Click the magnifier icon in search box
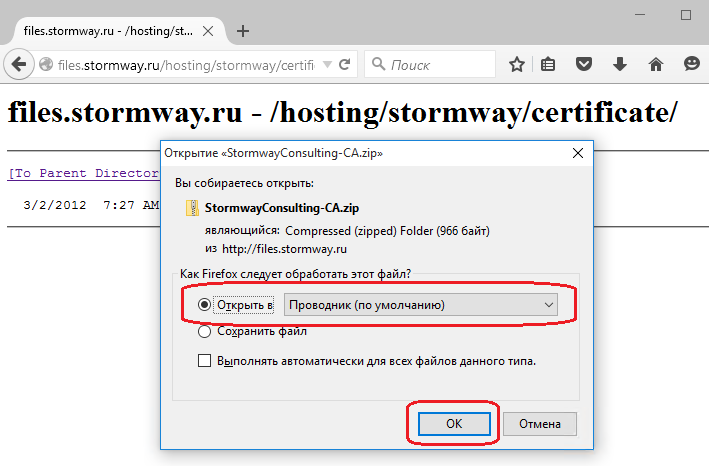The image size is (709, 466). coord(378,64)
